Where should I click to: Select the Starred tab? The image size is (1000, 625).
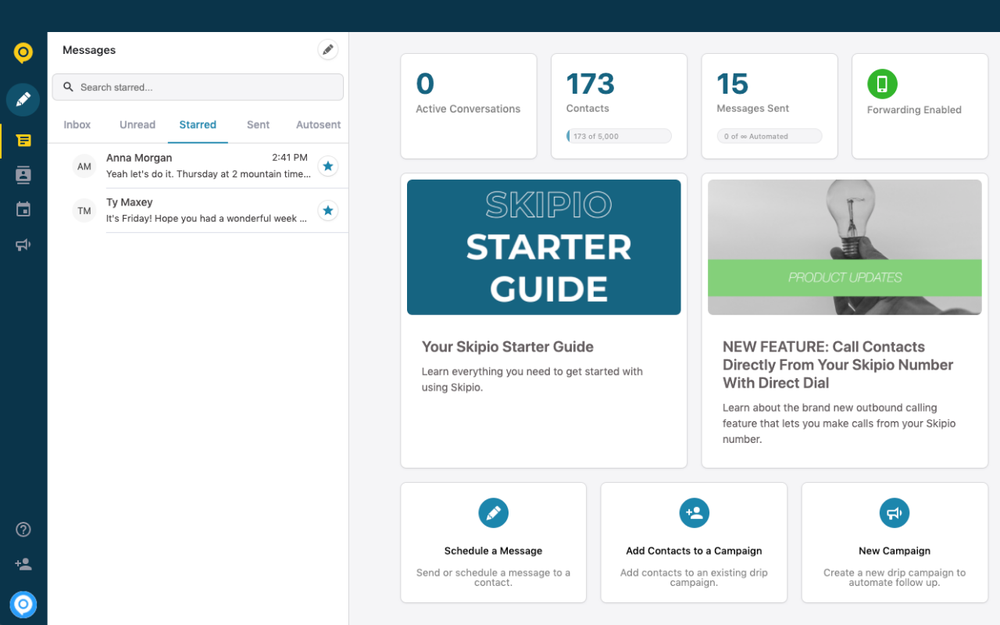[198, 124]
